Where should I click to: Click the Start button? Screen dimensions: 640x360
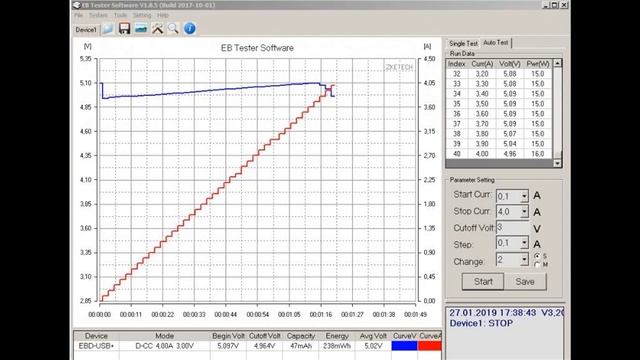[483, 282]
